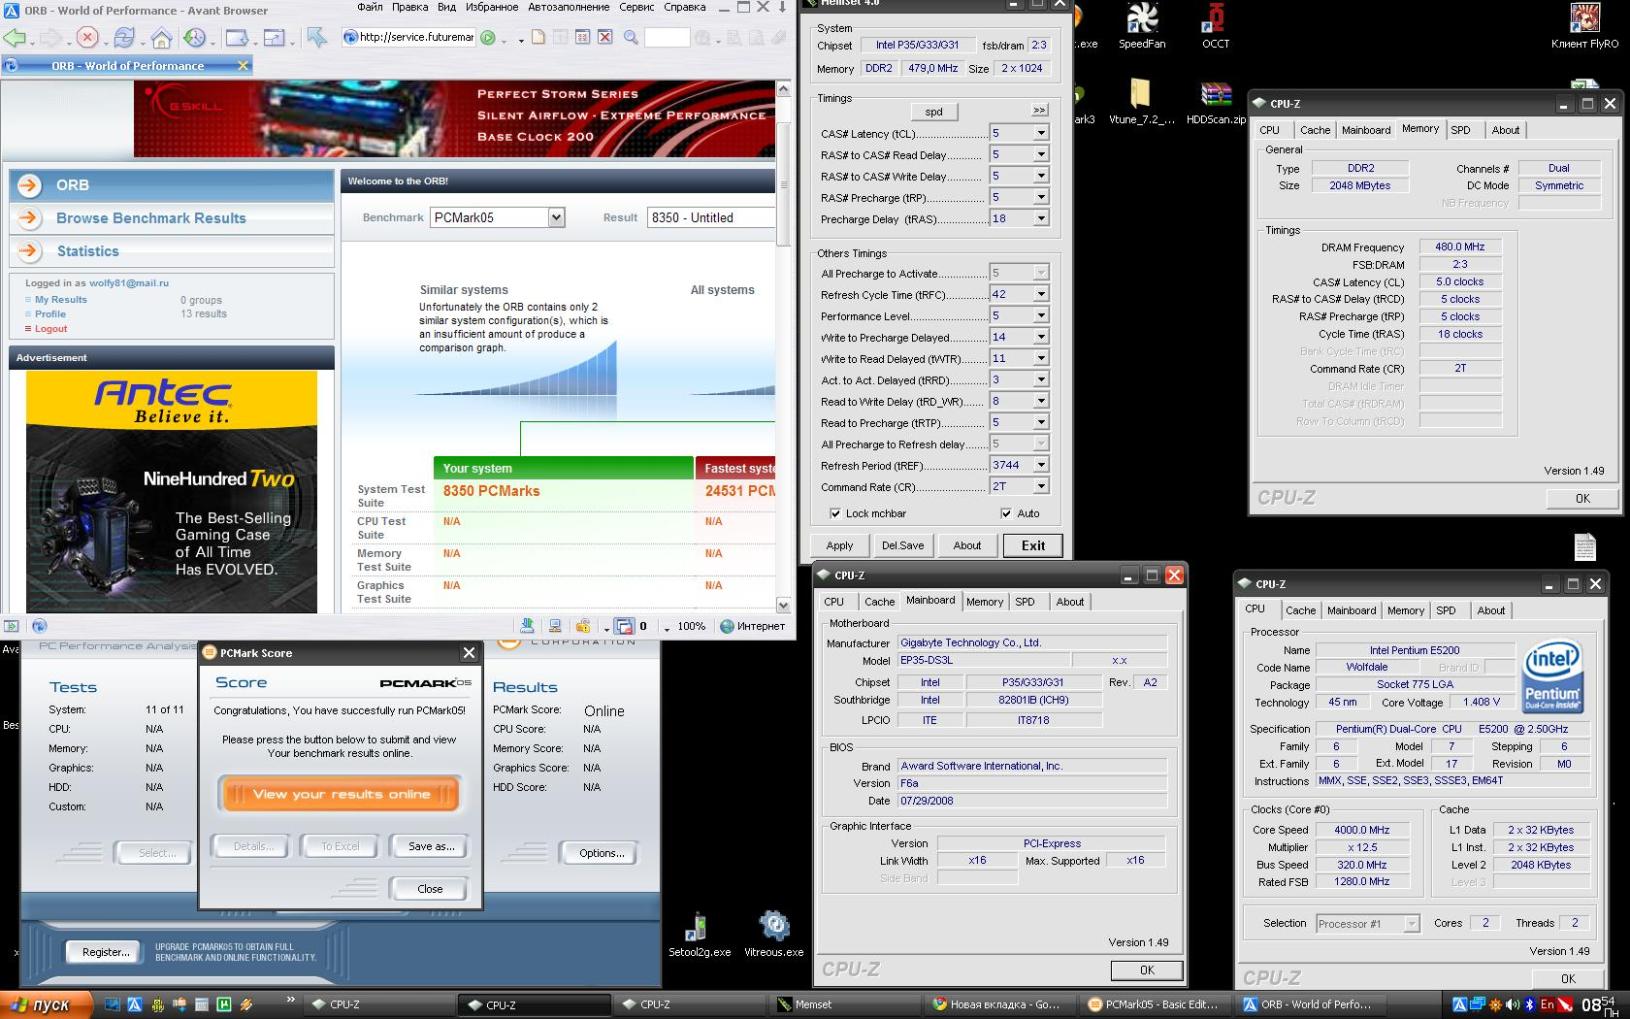Image resolution: width=1630 pixels, height=1019 pixels.
Task: Open Setool2g.exe desktop icon
Action: pyautogui.click(x=699, y=935)
